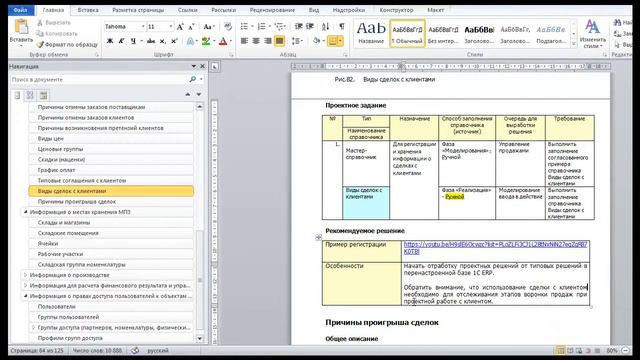Screen dimensions: 640x360
Task: Open the youtu.be hyperlink in document
Action: click(x=495, y=248)
